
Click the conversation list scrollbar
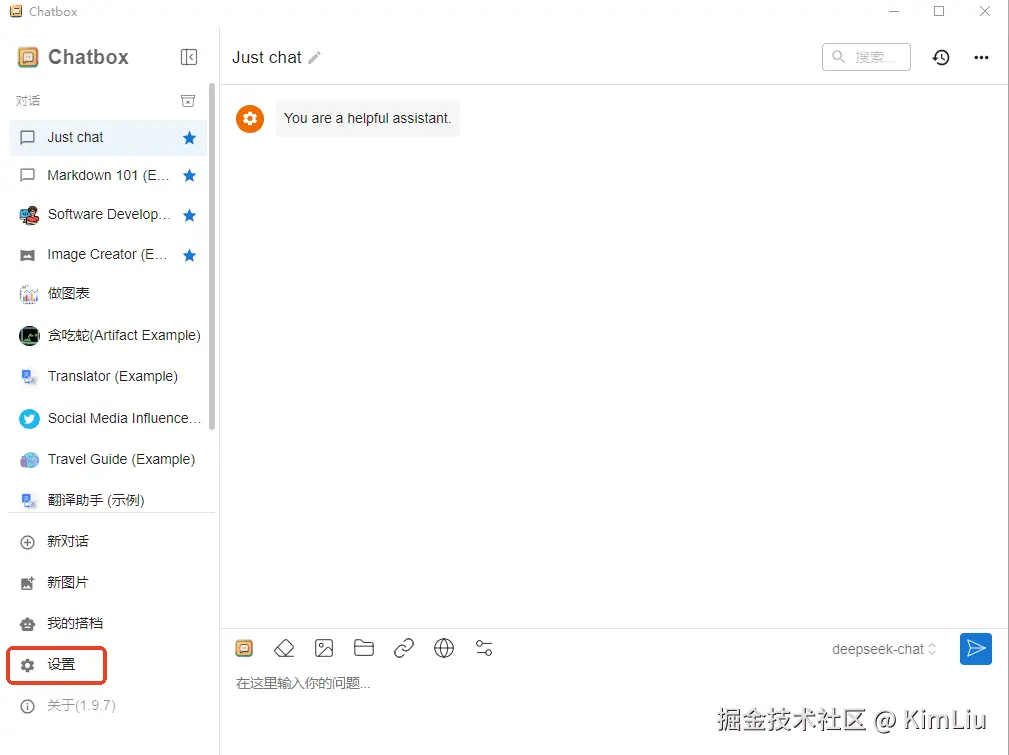coord(212,256)
